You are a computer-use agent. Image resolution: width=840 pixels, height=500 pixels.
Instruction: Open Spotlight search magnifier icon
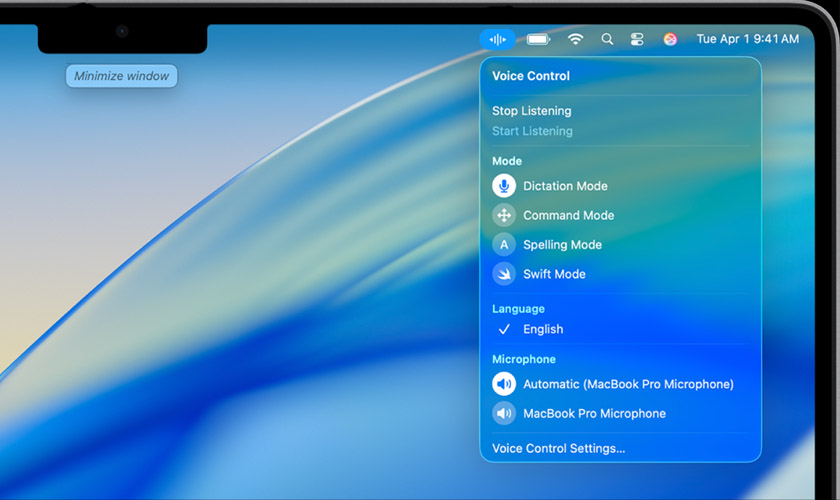pyautogui.click(x=607, y=39)
